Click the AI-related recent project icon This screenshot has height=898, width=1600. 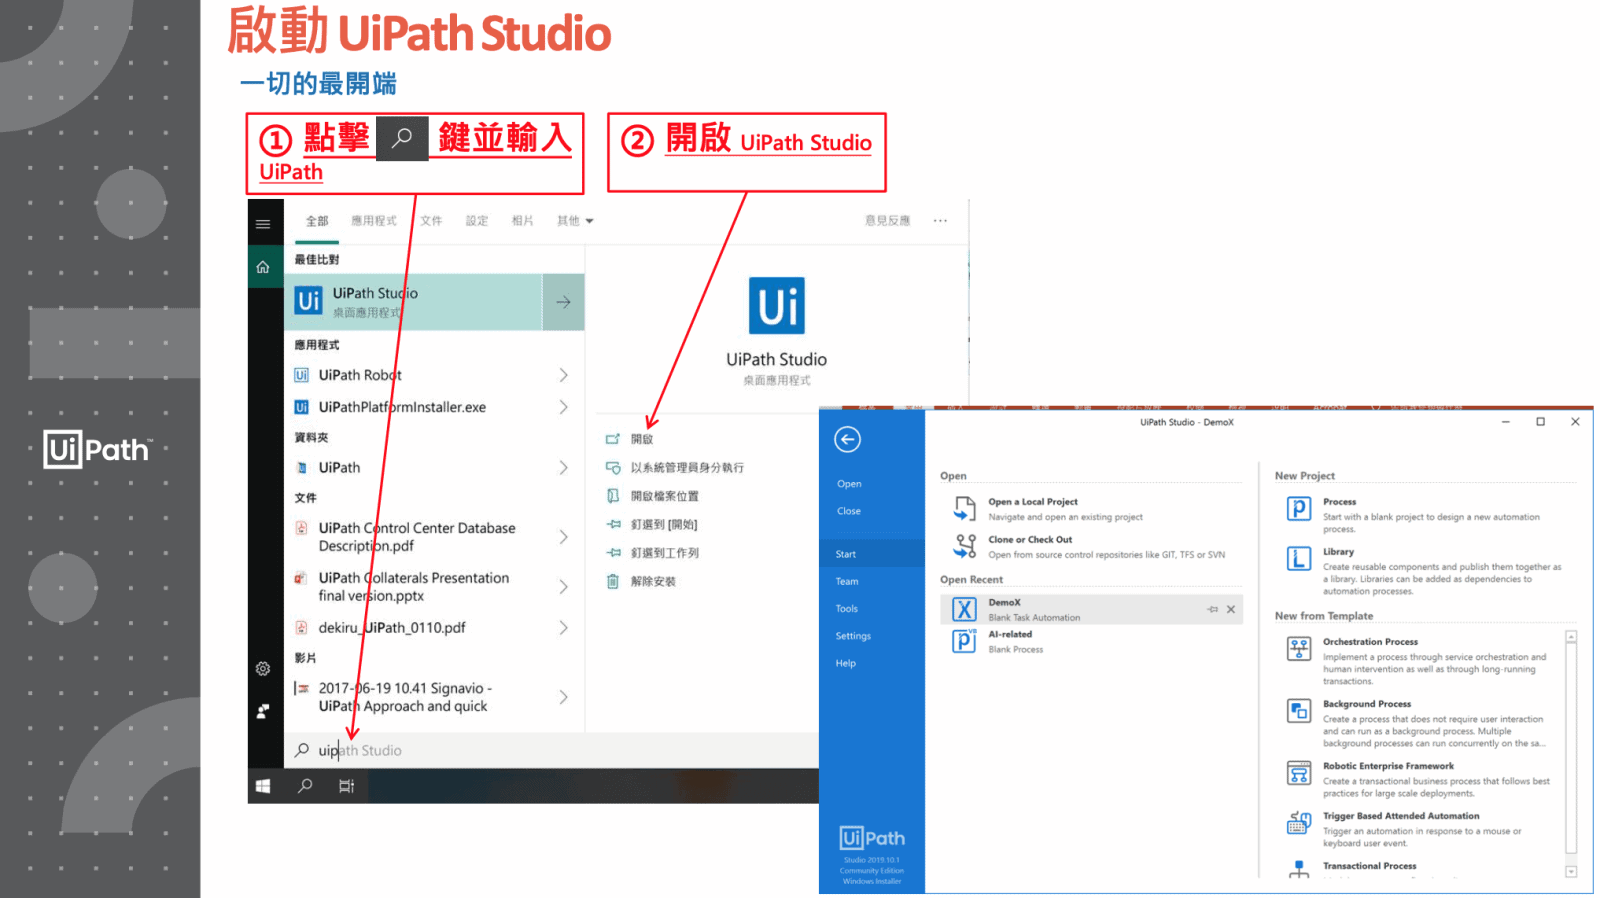964,640
